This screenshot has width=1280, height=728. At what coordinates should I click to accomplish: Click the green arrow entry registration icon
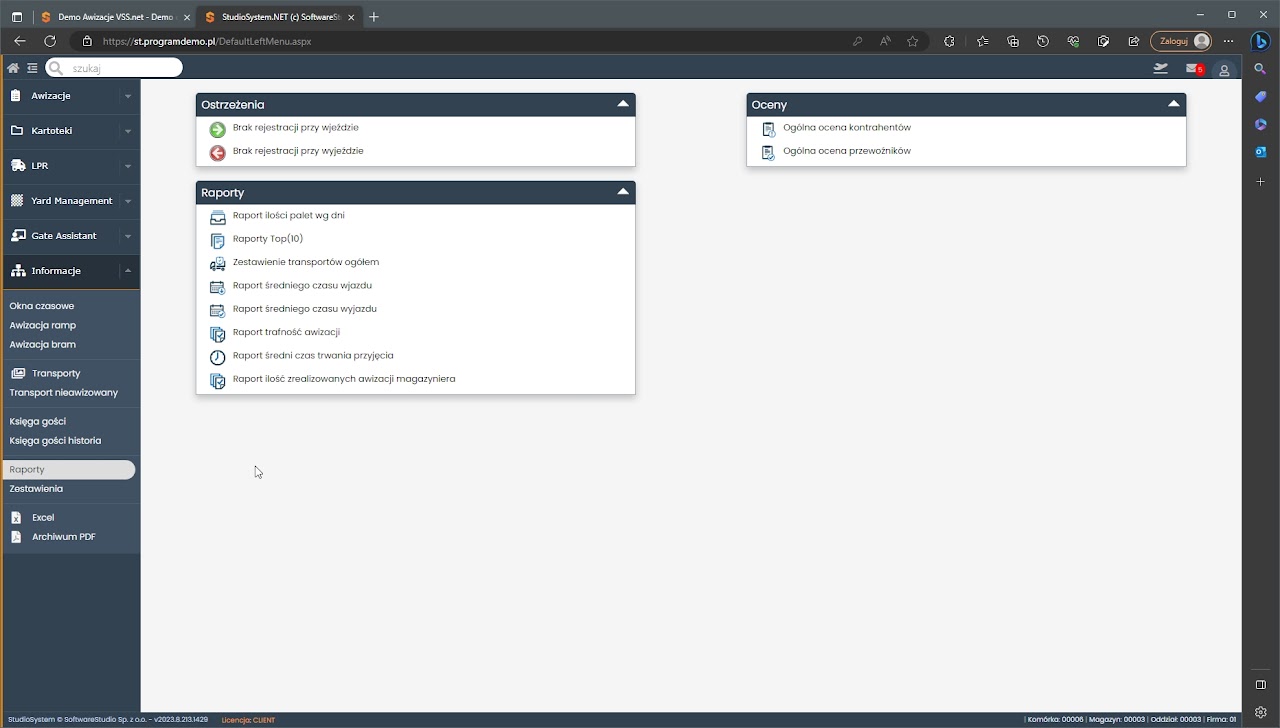[x=217, y=129]
